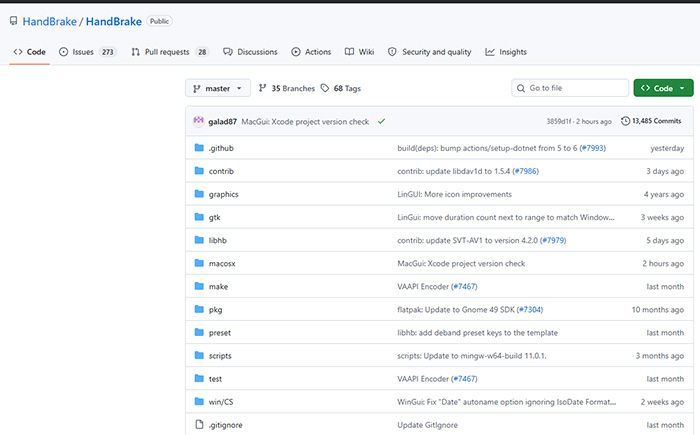Image resolution: width=700 pixels, height=435 pixels.
Task: Open pull request #7304 link
Action: [530, 310]
